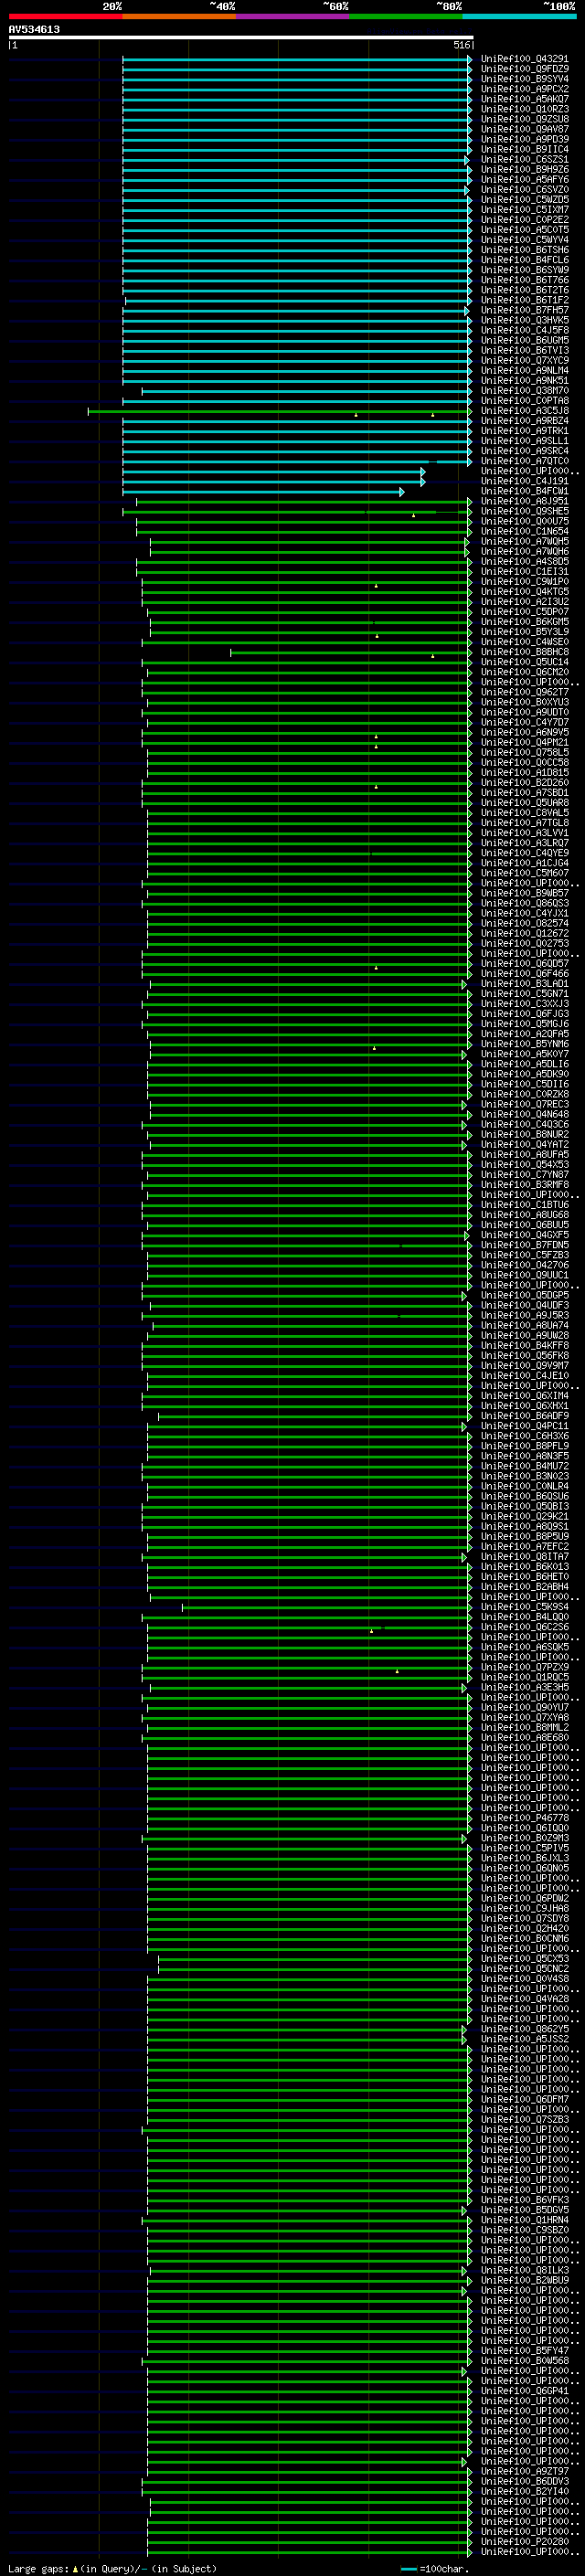
Task: Open hit UniRef100_A9PCX2
Action: 524,89
